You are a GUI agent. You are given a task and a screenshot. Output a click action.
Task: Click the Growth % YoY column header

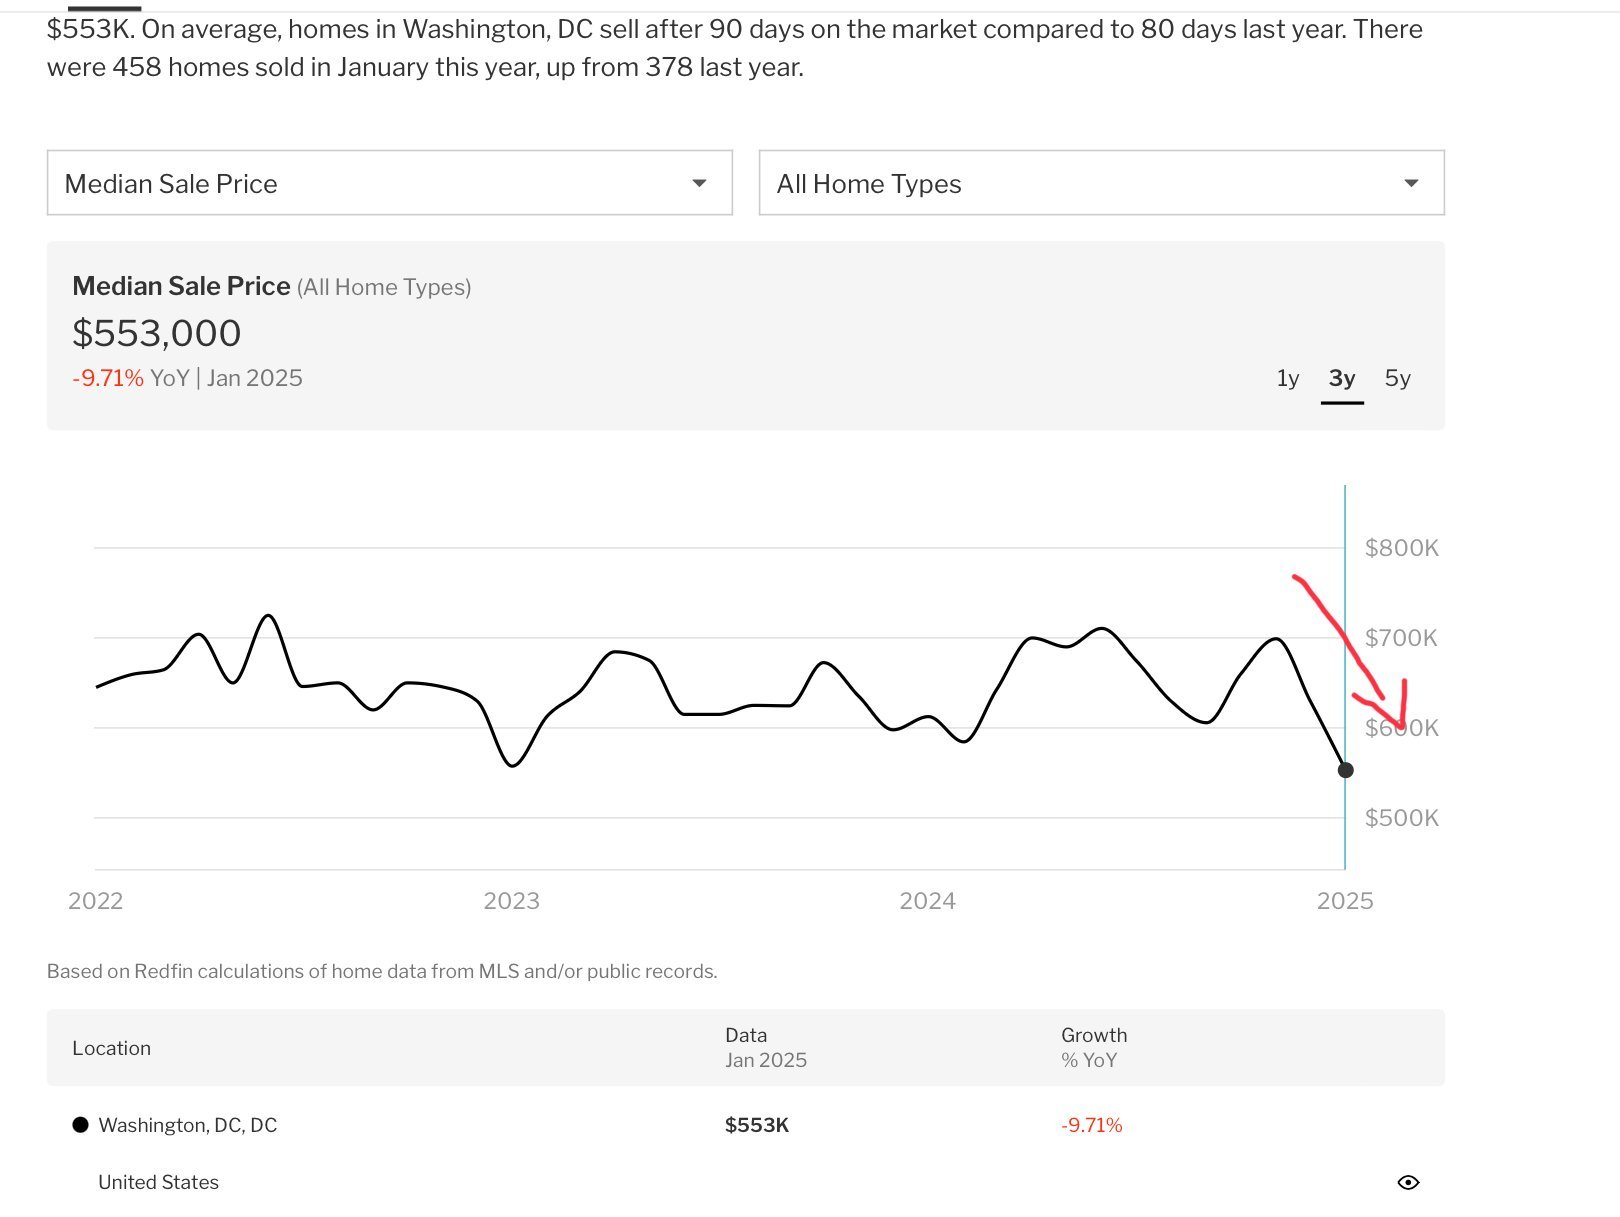click(1093, 1047)
